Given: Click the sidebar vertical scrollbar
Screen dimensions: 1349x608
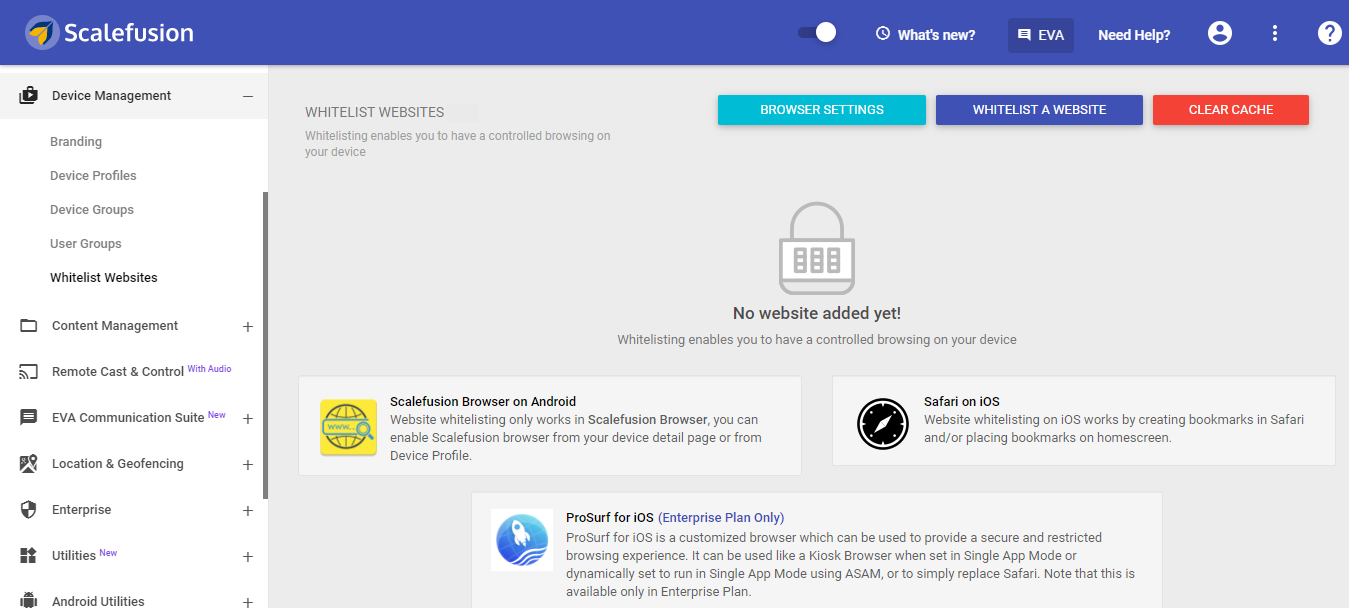Looking at the screenshot, I should pyautogui.click(x=265, y=345).
